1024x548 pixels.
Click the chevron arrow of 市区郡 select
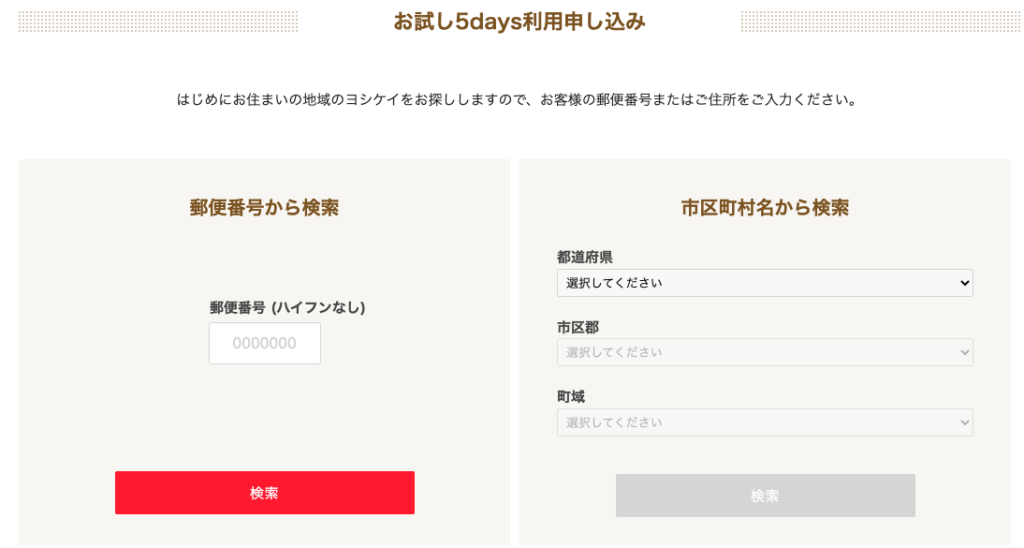964,352
